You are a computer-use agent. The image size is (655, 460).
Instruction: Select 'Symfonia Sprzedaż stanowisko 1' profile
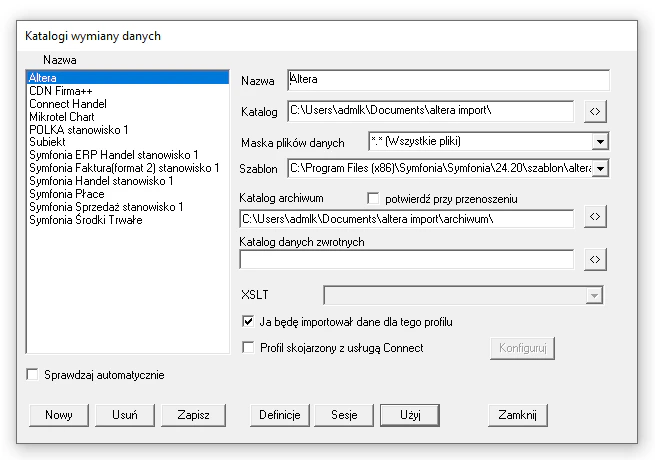(x=128, y=207)
